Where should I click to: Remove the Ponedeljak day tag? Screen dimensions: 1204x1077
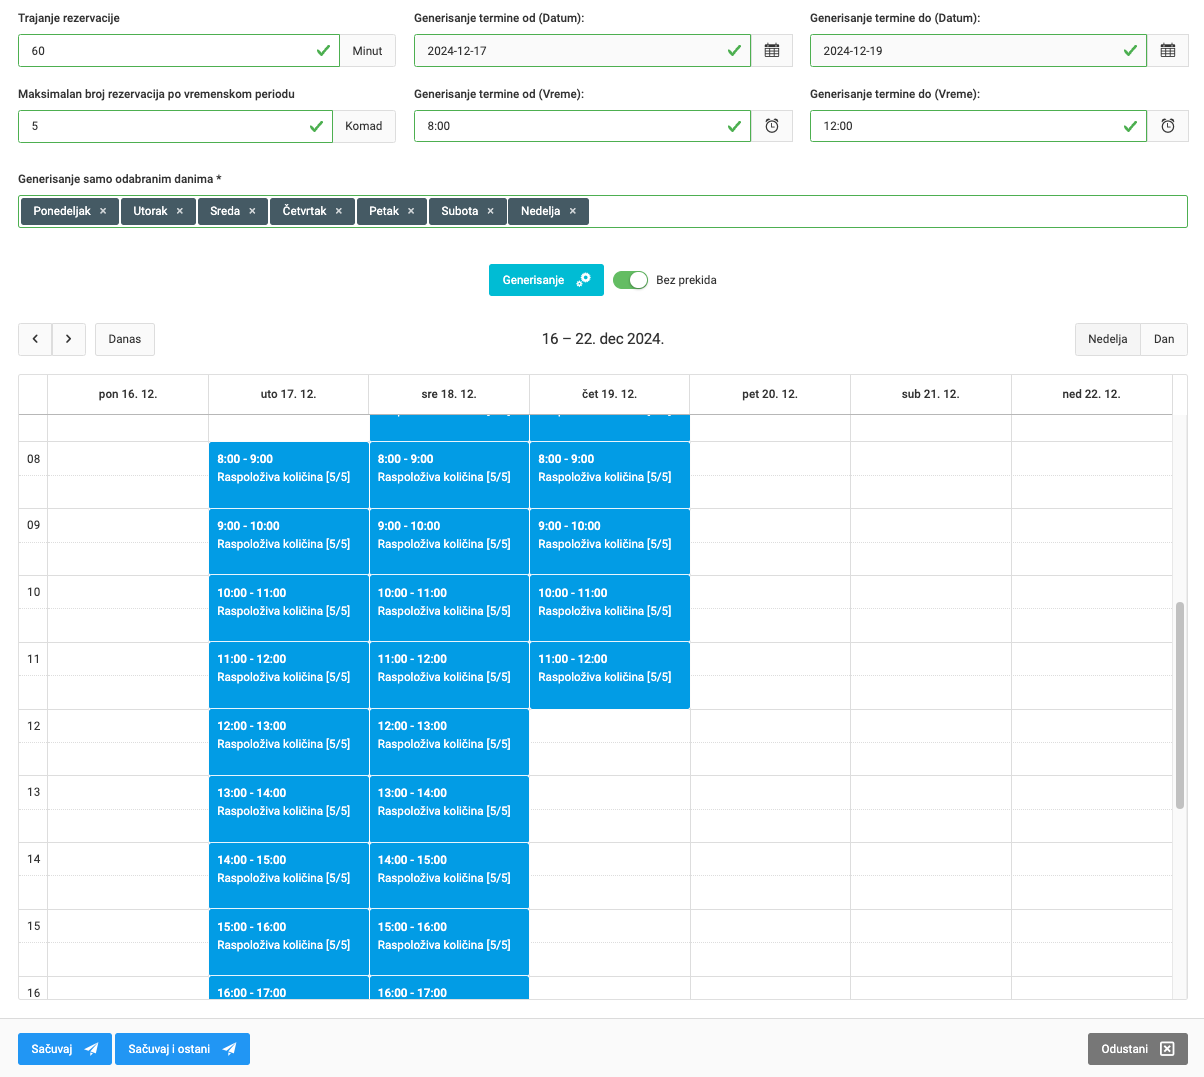103,211
